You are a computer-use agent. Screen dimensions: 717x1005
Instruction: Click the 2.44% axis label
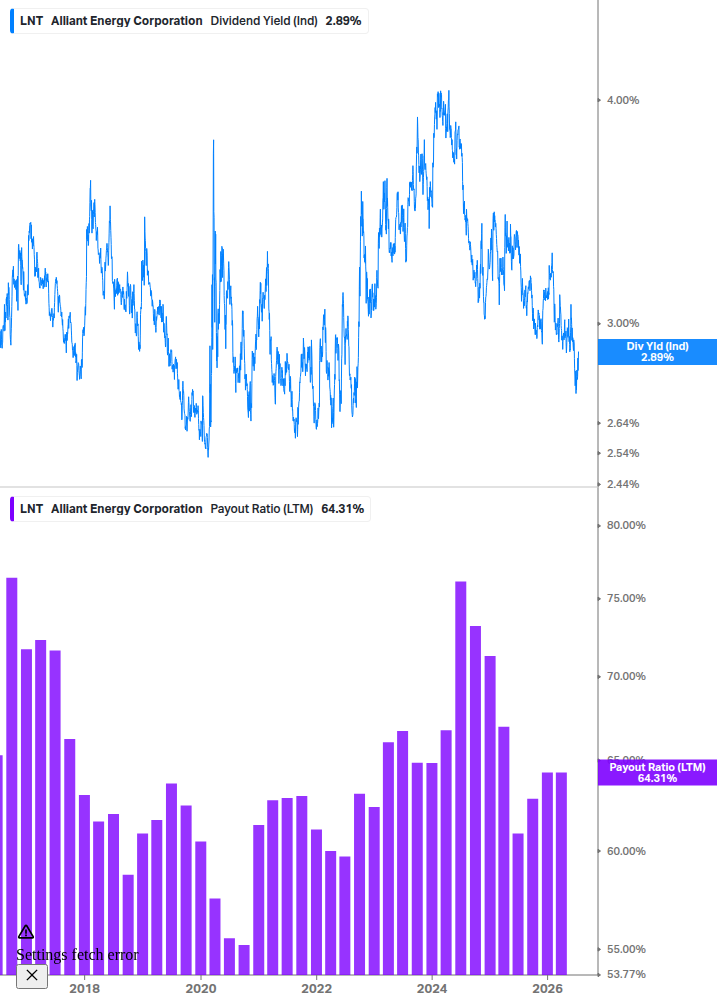[x=623, y=485]
